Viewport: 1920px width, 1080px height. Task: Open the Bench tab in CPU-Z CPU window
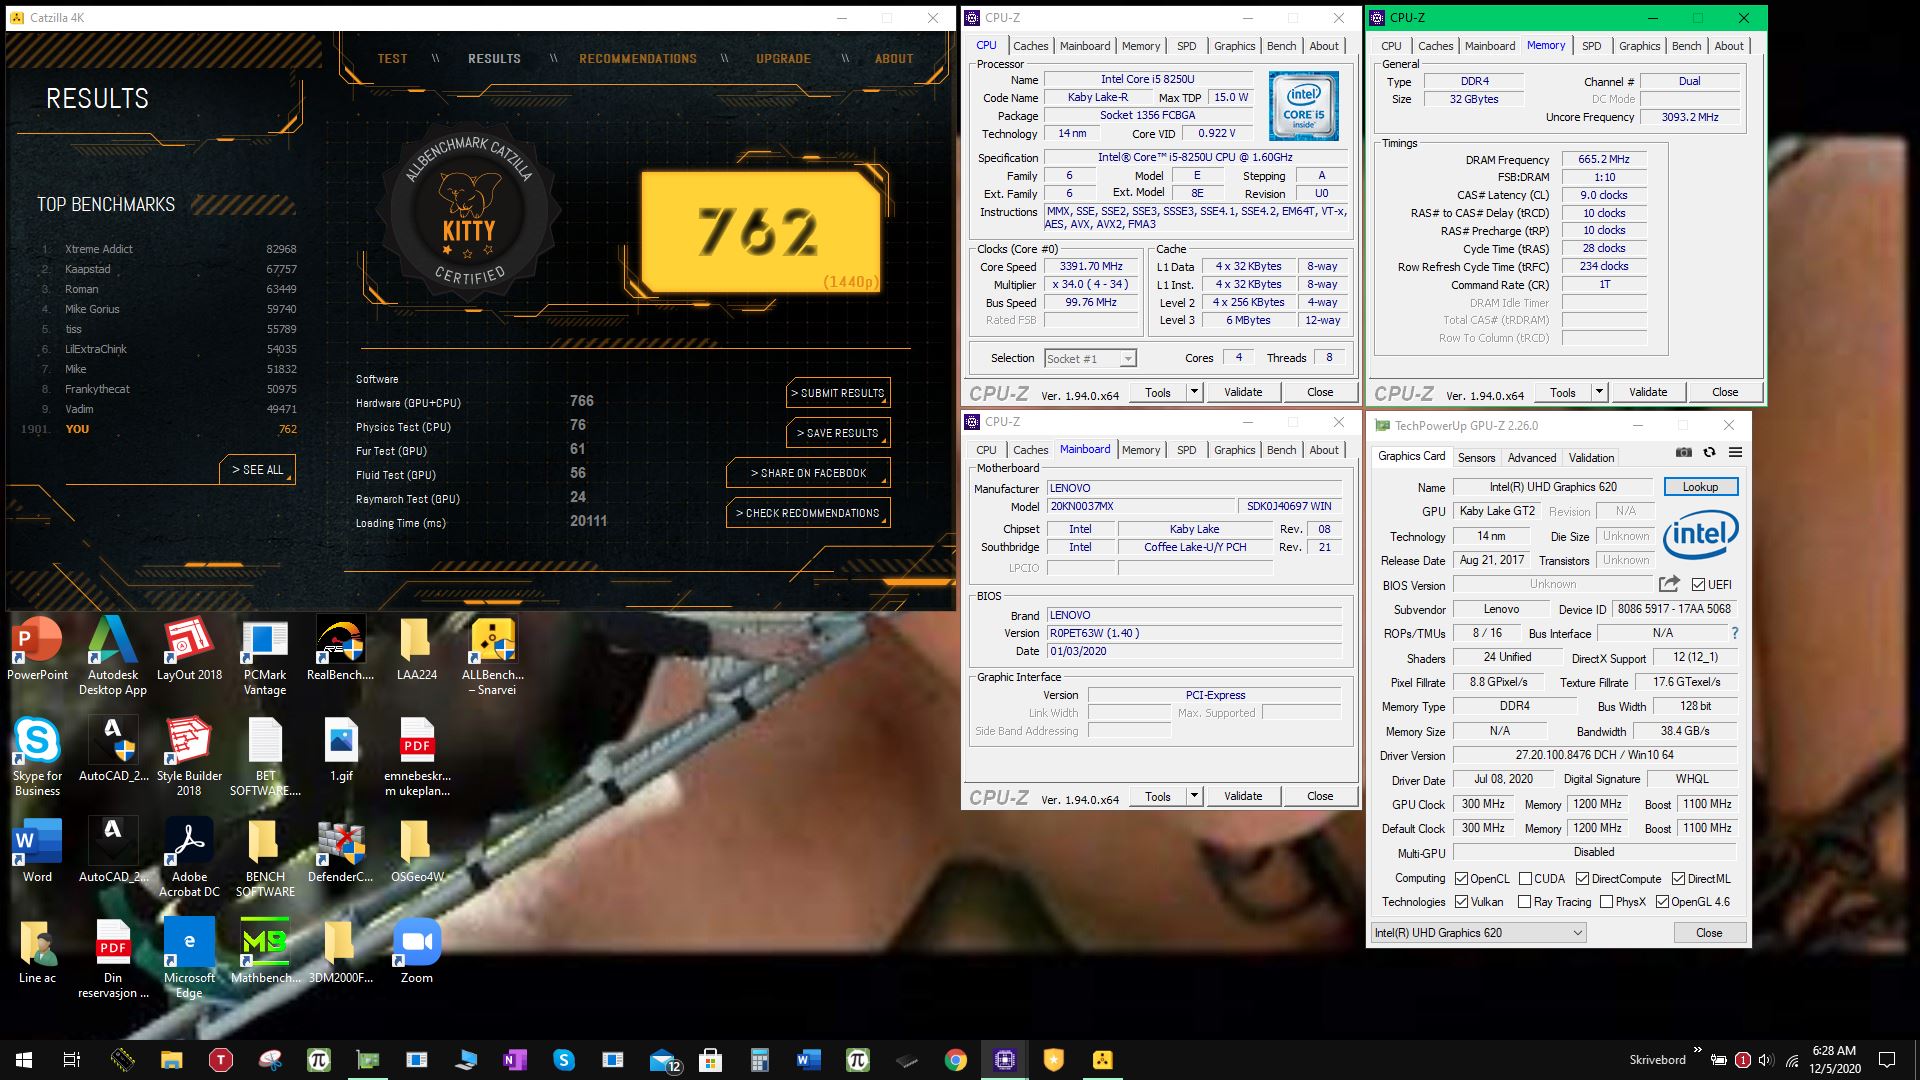click(1281, 46)
